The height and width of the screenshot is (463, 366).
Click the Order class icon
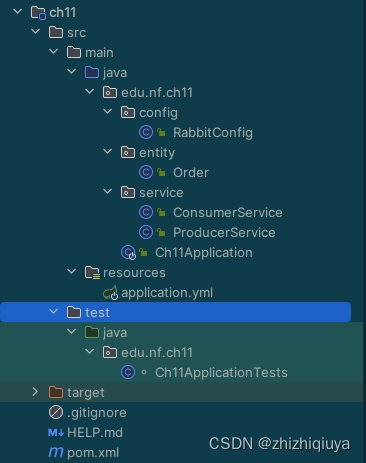(146, 172)
